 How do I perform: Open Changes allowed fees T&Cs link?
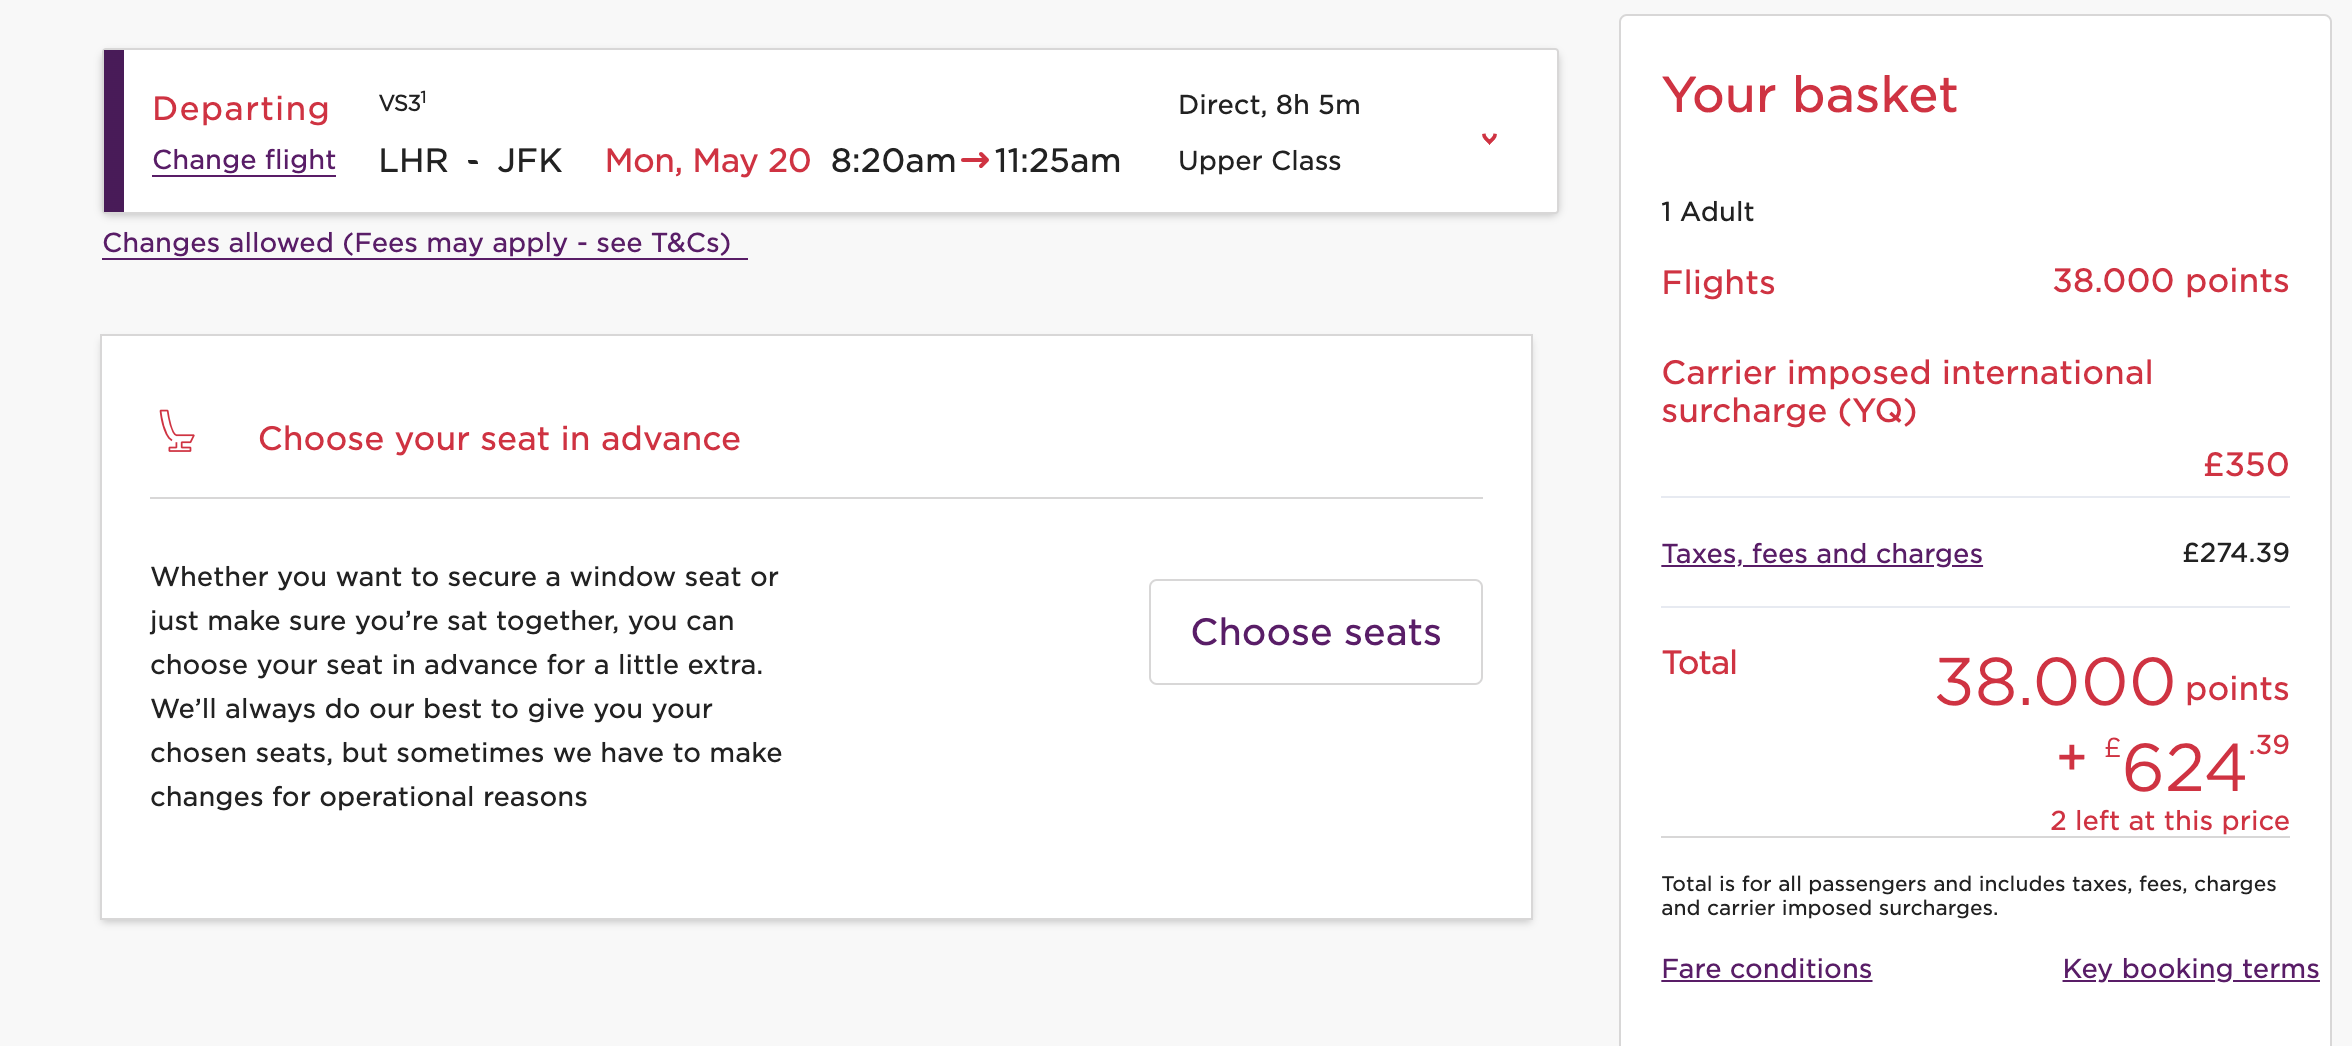click(x=424, y=243)
